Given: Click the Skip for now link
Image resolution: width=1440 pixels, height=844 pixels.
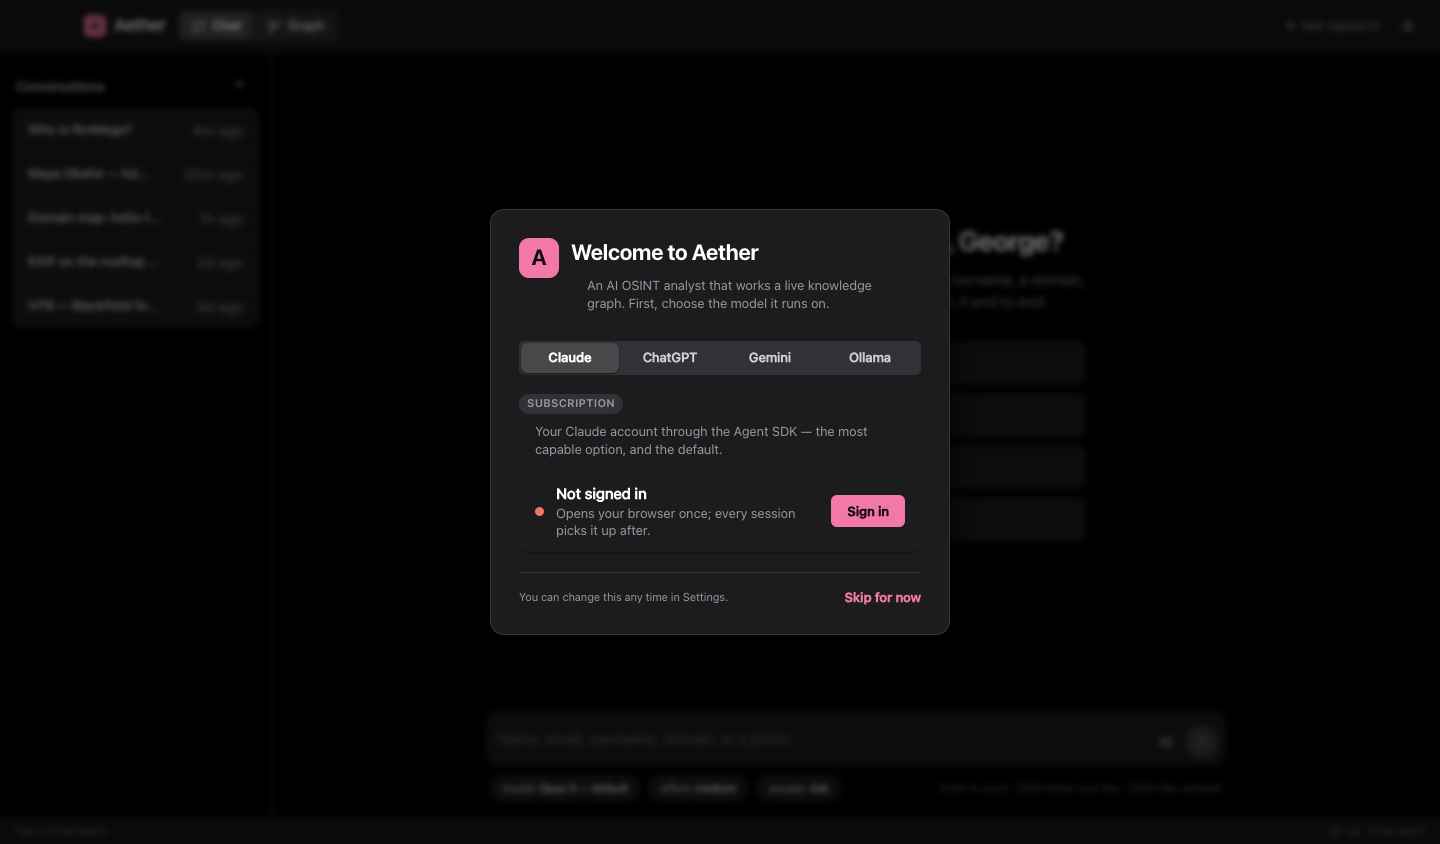Looking at the screenshot, I should (x=882, y=597).
